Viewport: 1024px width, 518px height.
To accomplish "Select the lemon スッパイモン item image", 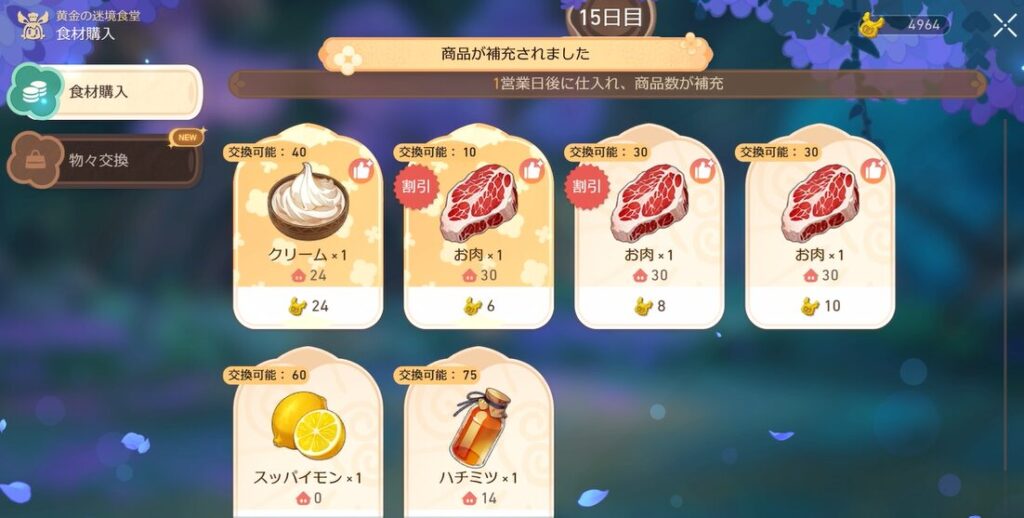I will tap(308, 425).
